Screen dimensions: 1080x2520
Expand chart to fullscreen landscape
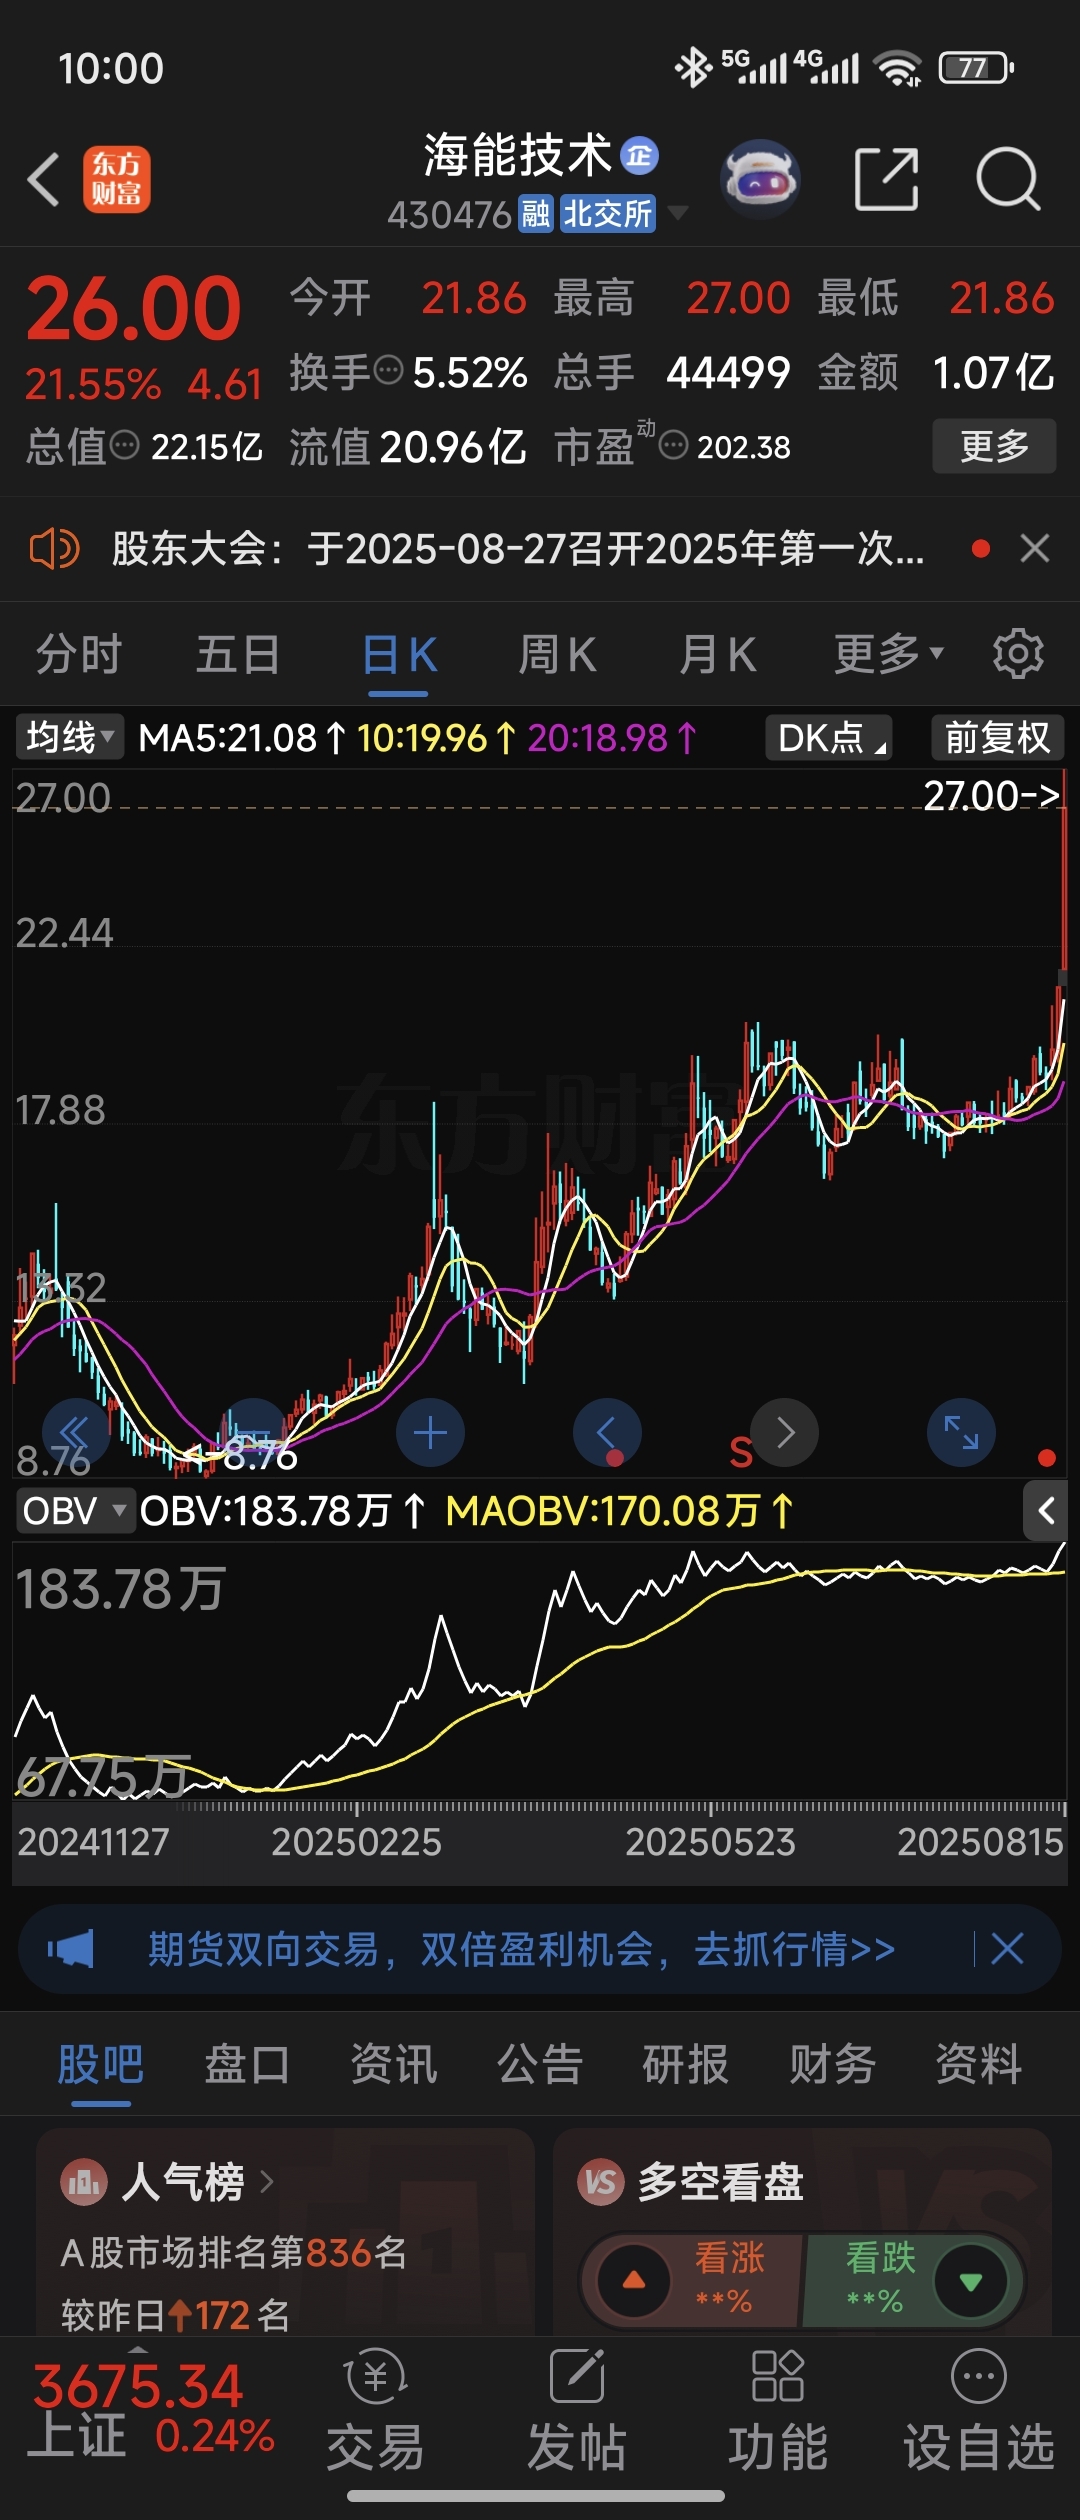point(962,1433)
